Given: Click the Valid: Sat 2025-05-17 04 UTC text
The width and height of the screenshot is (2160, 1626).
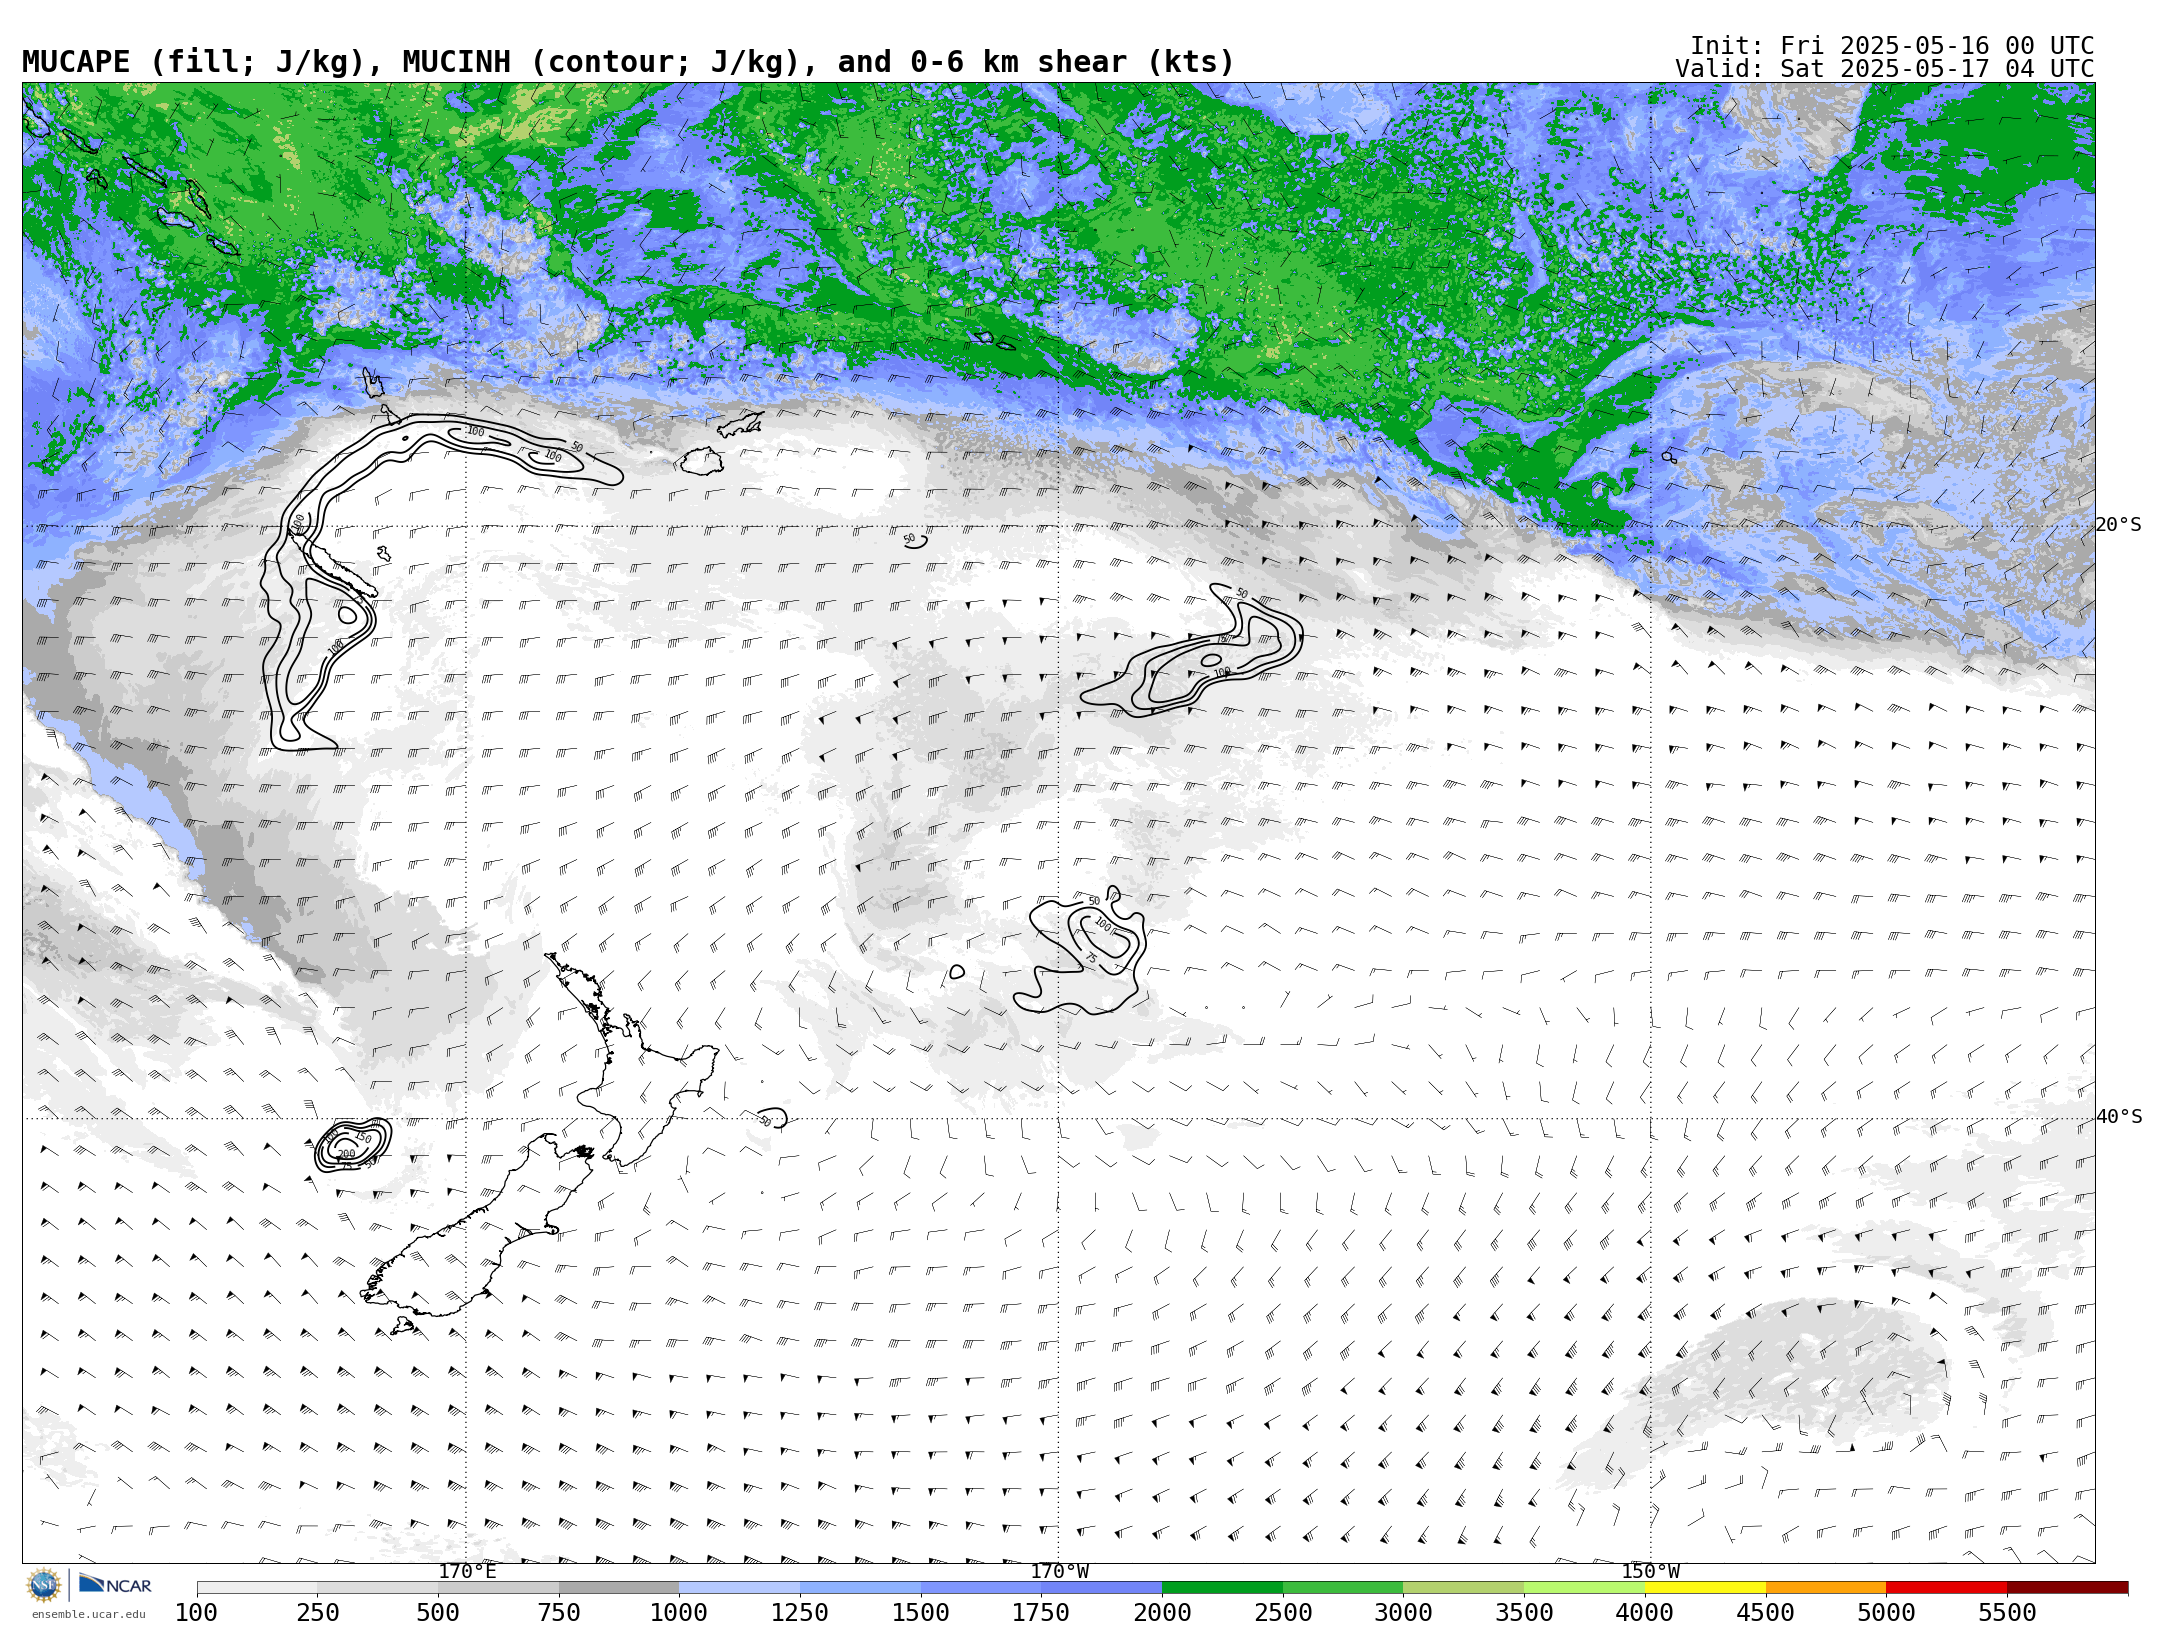Looking at the screenshot, I should tap(1885, 69).
